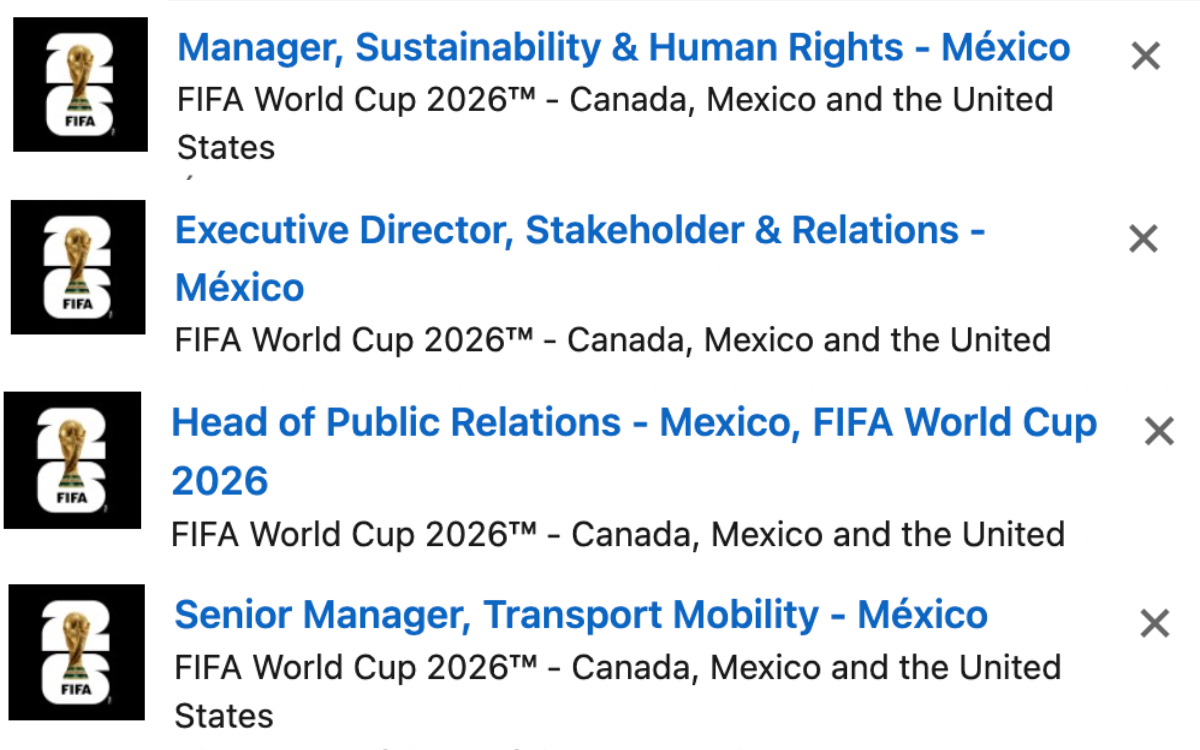Image resolution: width=1200 pixels, height=750 pixels.
Task: Click the FIFA 26 logo beside Sustainability job
Action: pos(80,85)
